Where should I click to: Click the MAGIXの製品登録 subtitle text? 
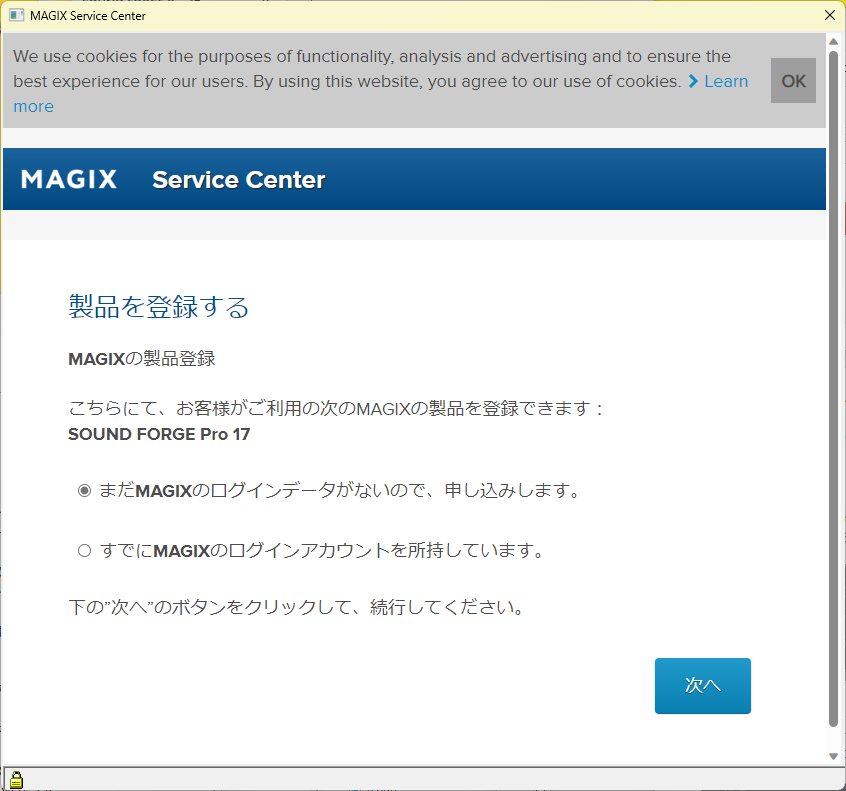[142, 358]
